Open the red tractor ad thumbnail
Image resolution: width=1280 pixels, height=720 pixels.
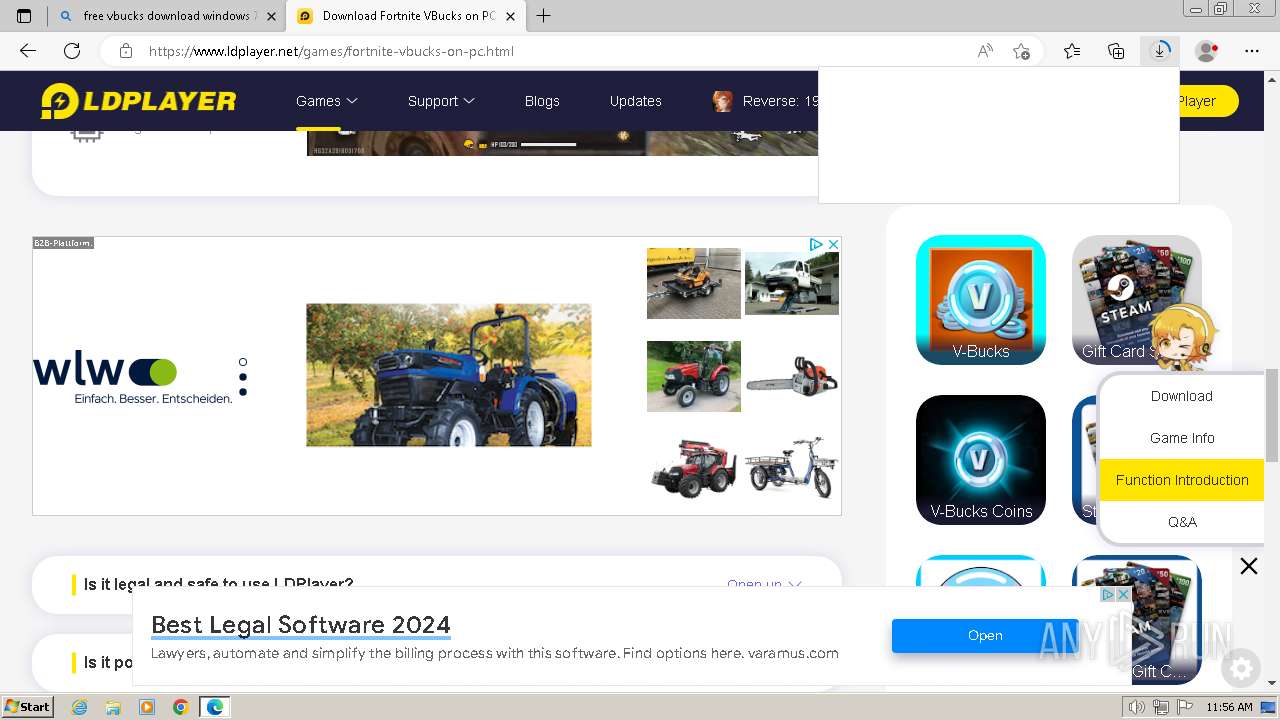point(694,376)
